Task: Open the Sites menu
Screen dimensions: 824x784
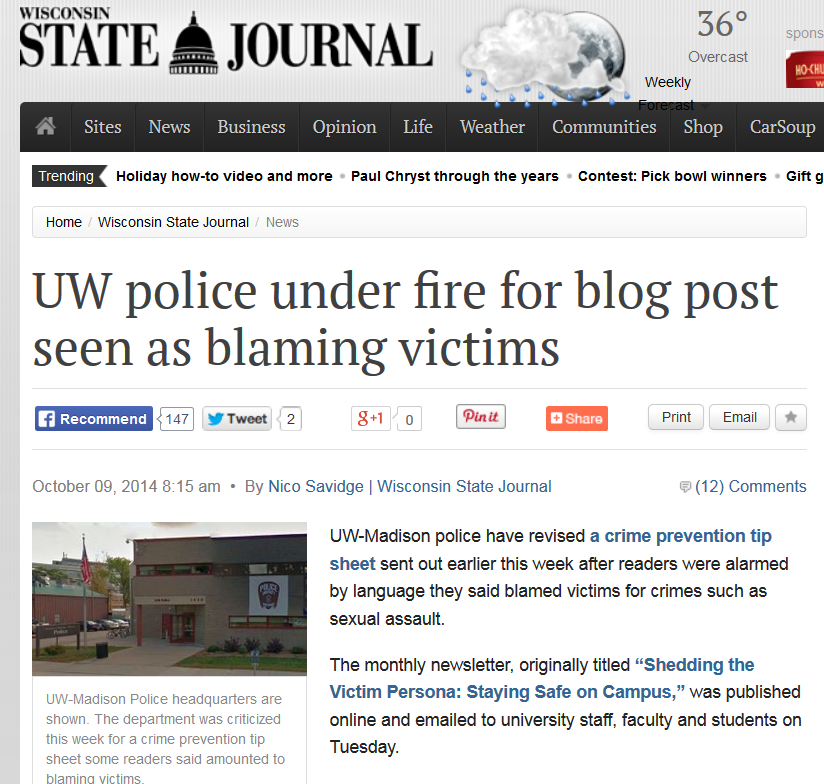Action: tap(102, 127)
